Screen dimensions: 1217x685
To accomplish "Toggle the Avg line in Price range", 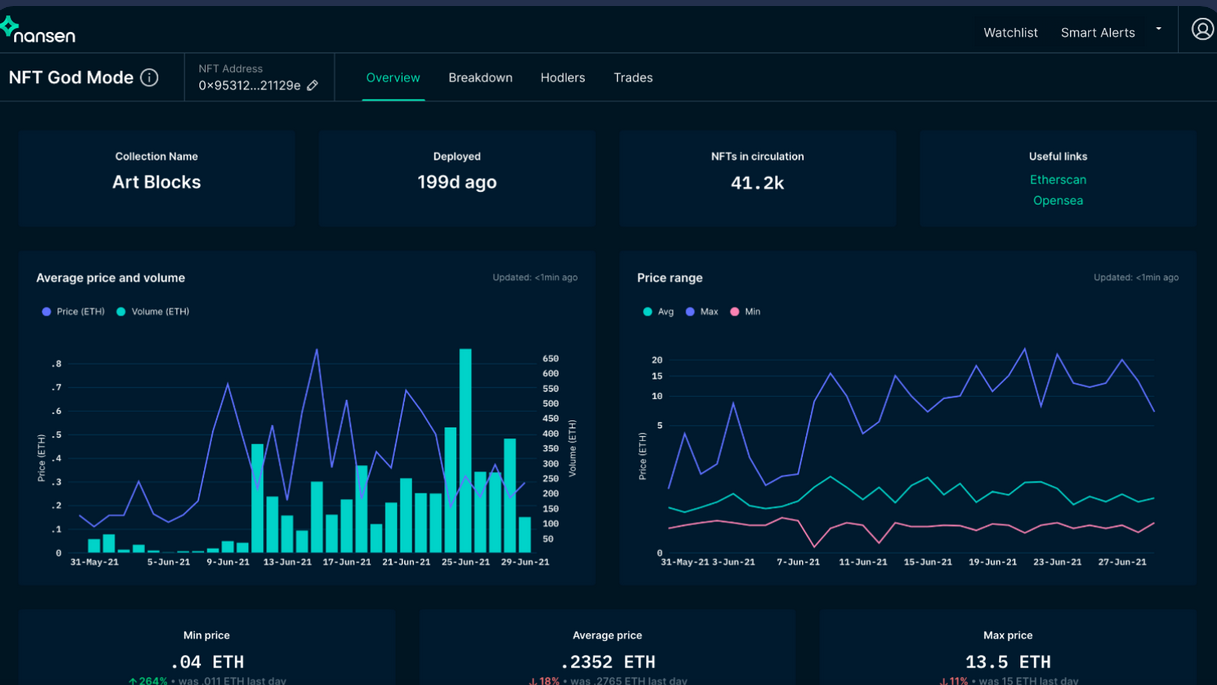I will [x=658, y=312].
